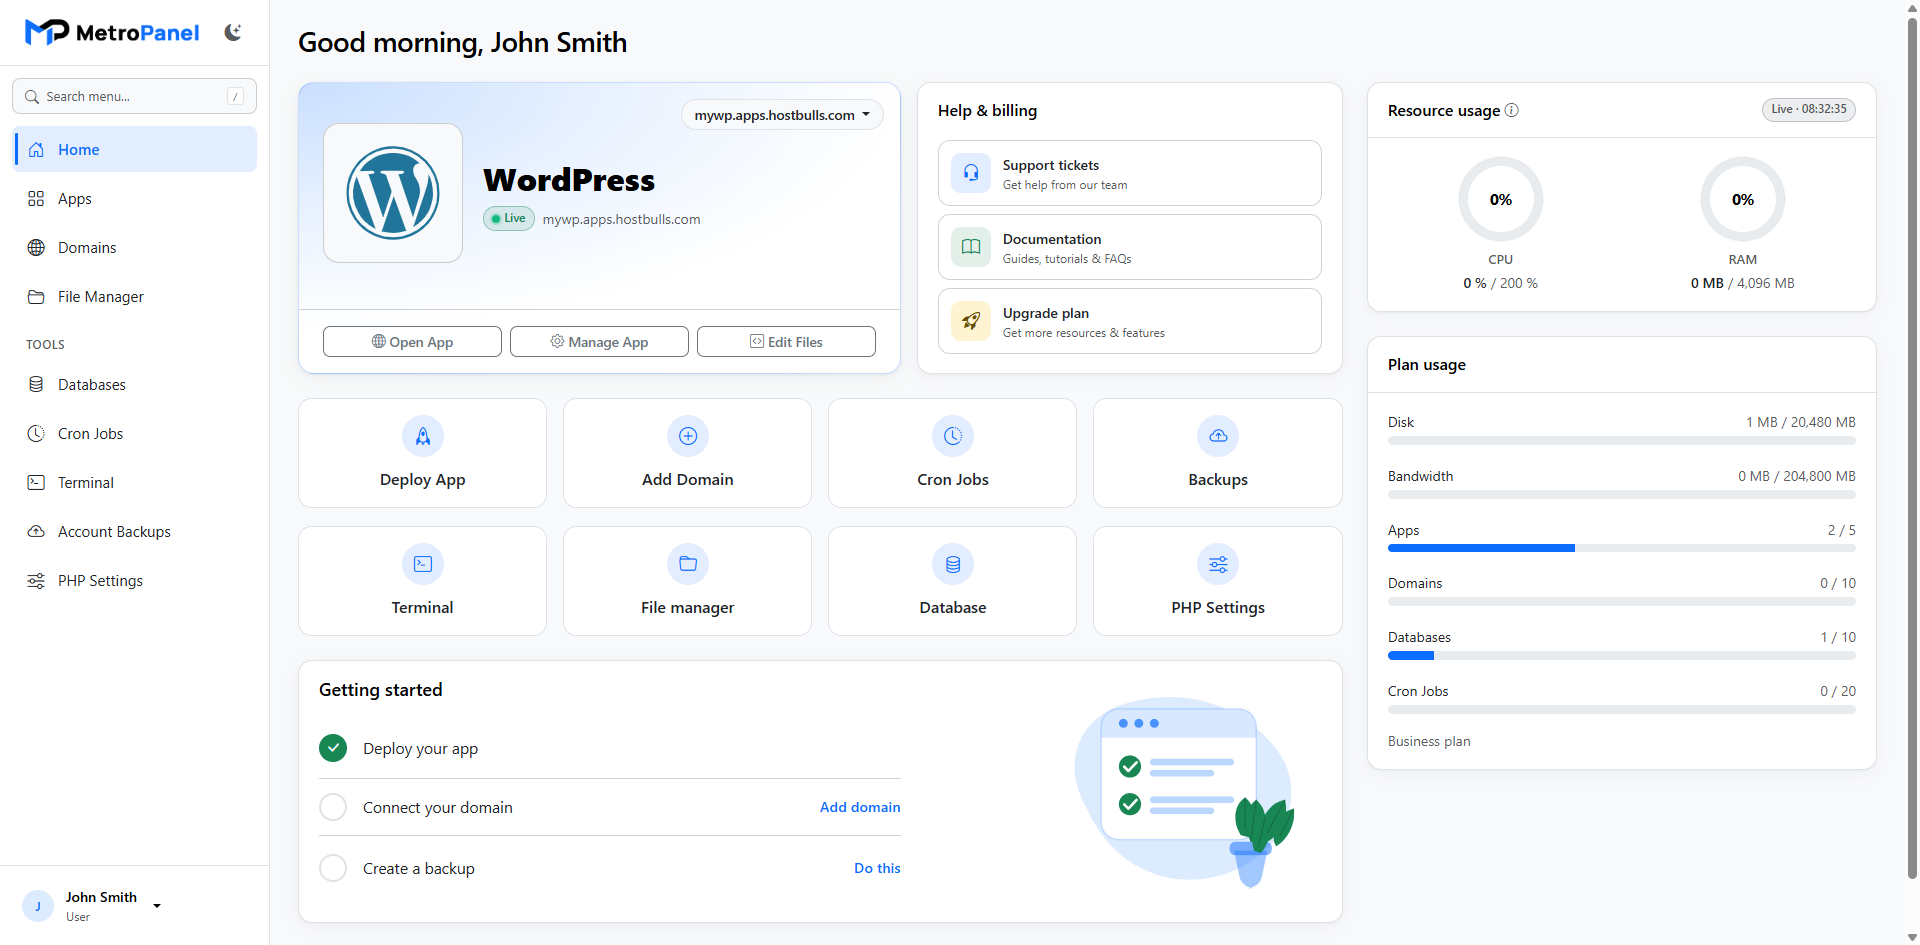Click the Manage App button
This screenshot has height=945, width=1920.
[599, 342]
